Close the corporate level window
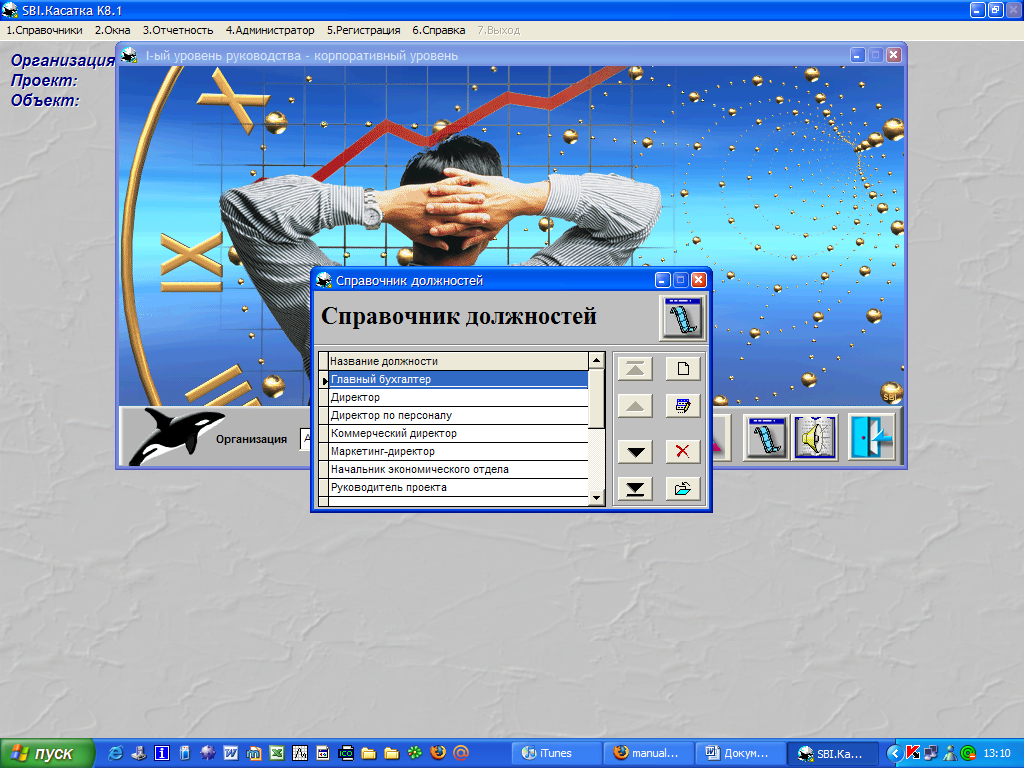Image resolution: width=1024 pixels, height=768 pixels. tap(893, 56)
